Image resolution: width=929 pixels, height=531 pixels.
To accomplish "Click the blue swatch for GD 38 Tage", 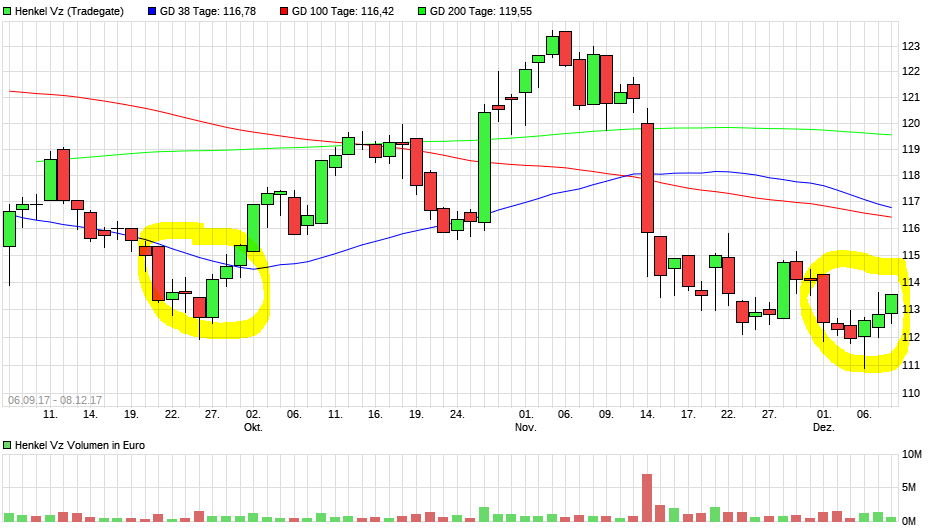I will pyautogui.click(x=152, y=11).
